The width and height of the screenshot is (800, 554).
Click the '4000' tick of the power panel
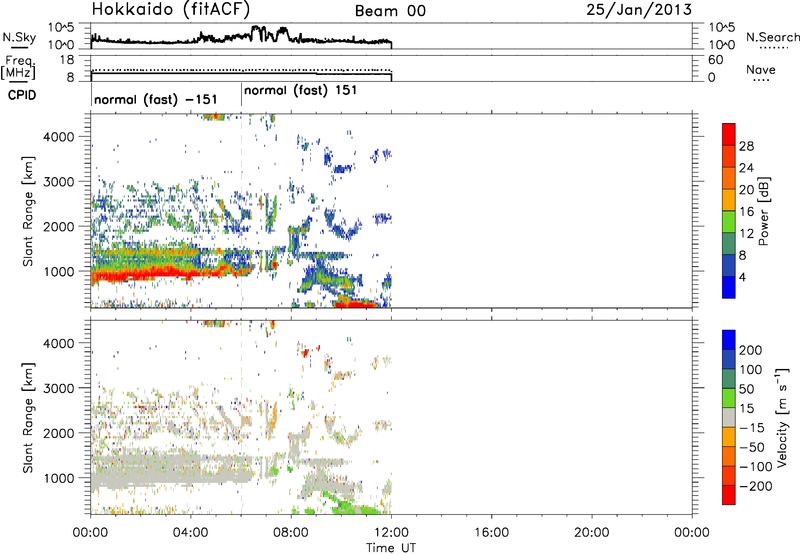point(59,137)
